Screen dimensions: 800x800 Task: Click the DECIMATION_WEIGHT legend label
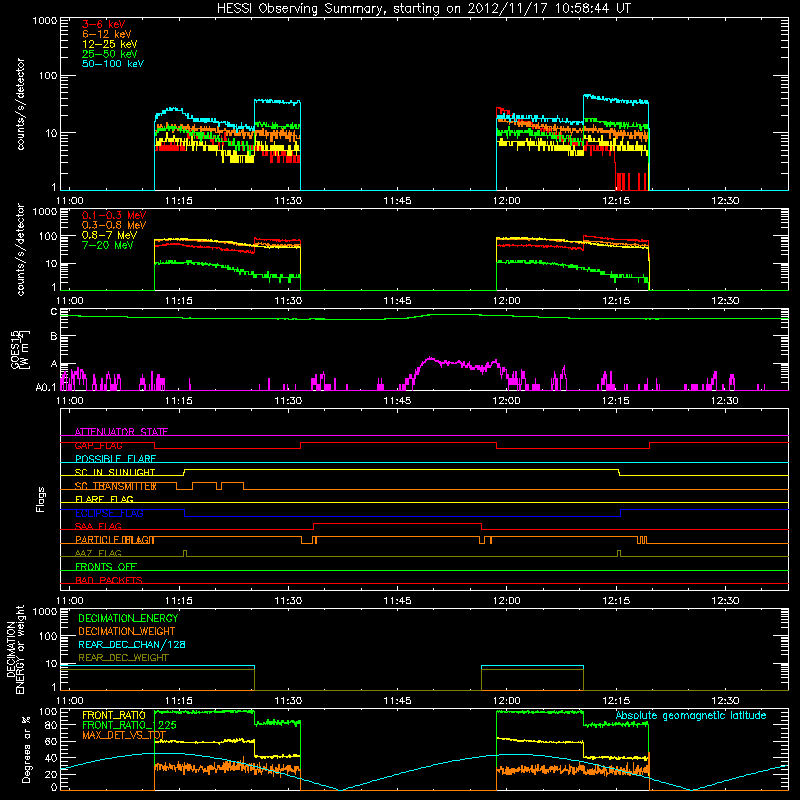tap(127, 632)
